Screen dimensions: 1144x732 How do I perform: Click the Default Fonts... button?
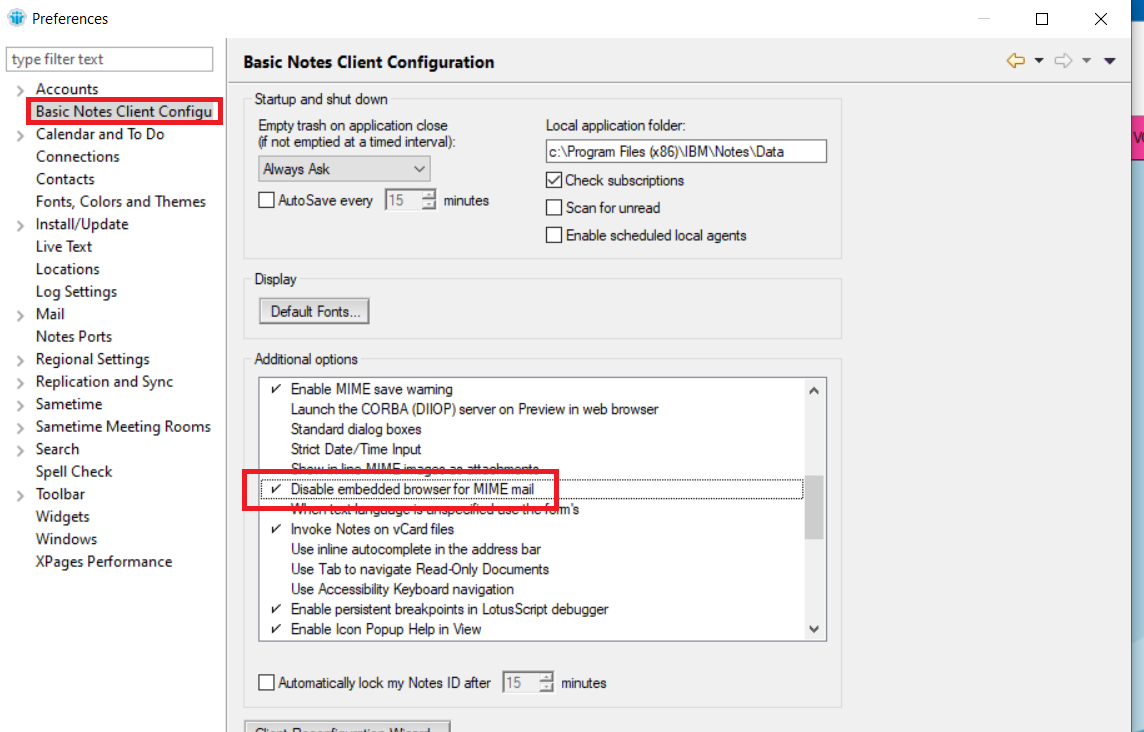tap(314, 311)
